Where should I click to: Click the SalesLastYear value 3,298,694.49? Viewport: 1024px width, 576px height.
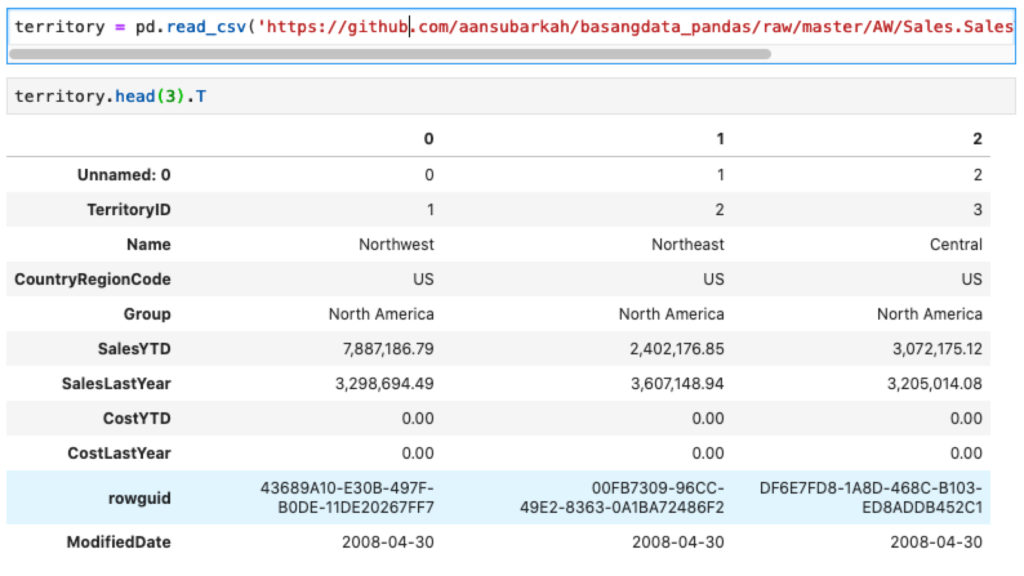(x=385, y=383)
